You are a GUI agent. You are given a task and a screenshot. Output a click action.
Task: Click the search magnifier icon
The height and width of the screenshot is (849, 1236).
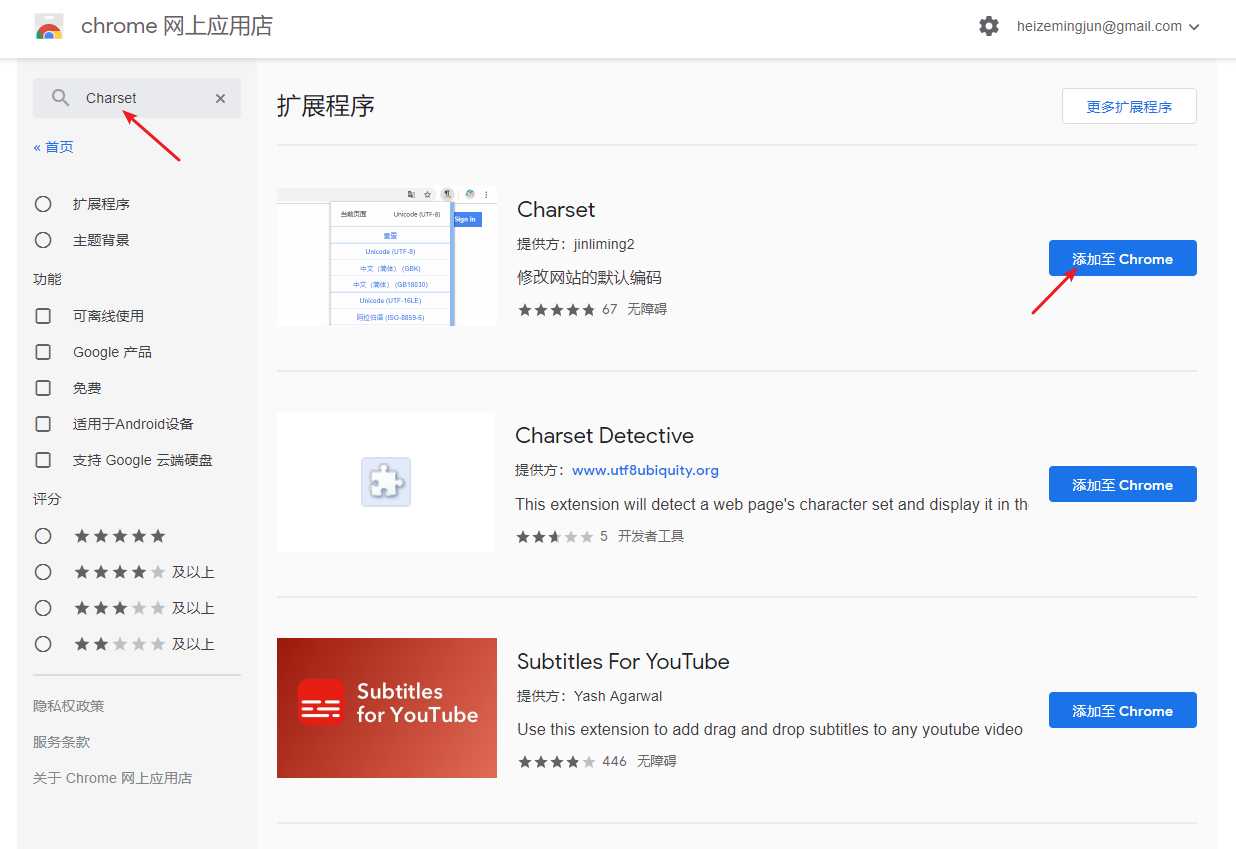pos(61,98)
